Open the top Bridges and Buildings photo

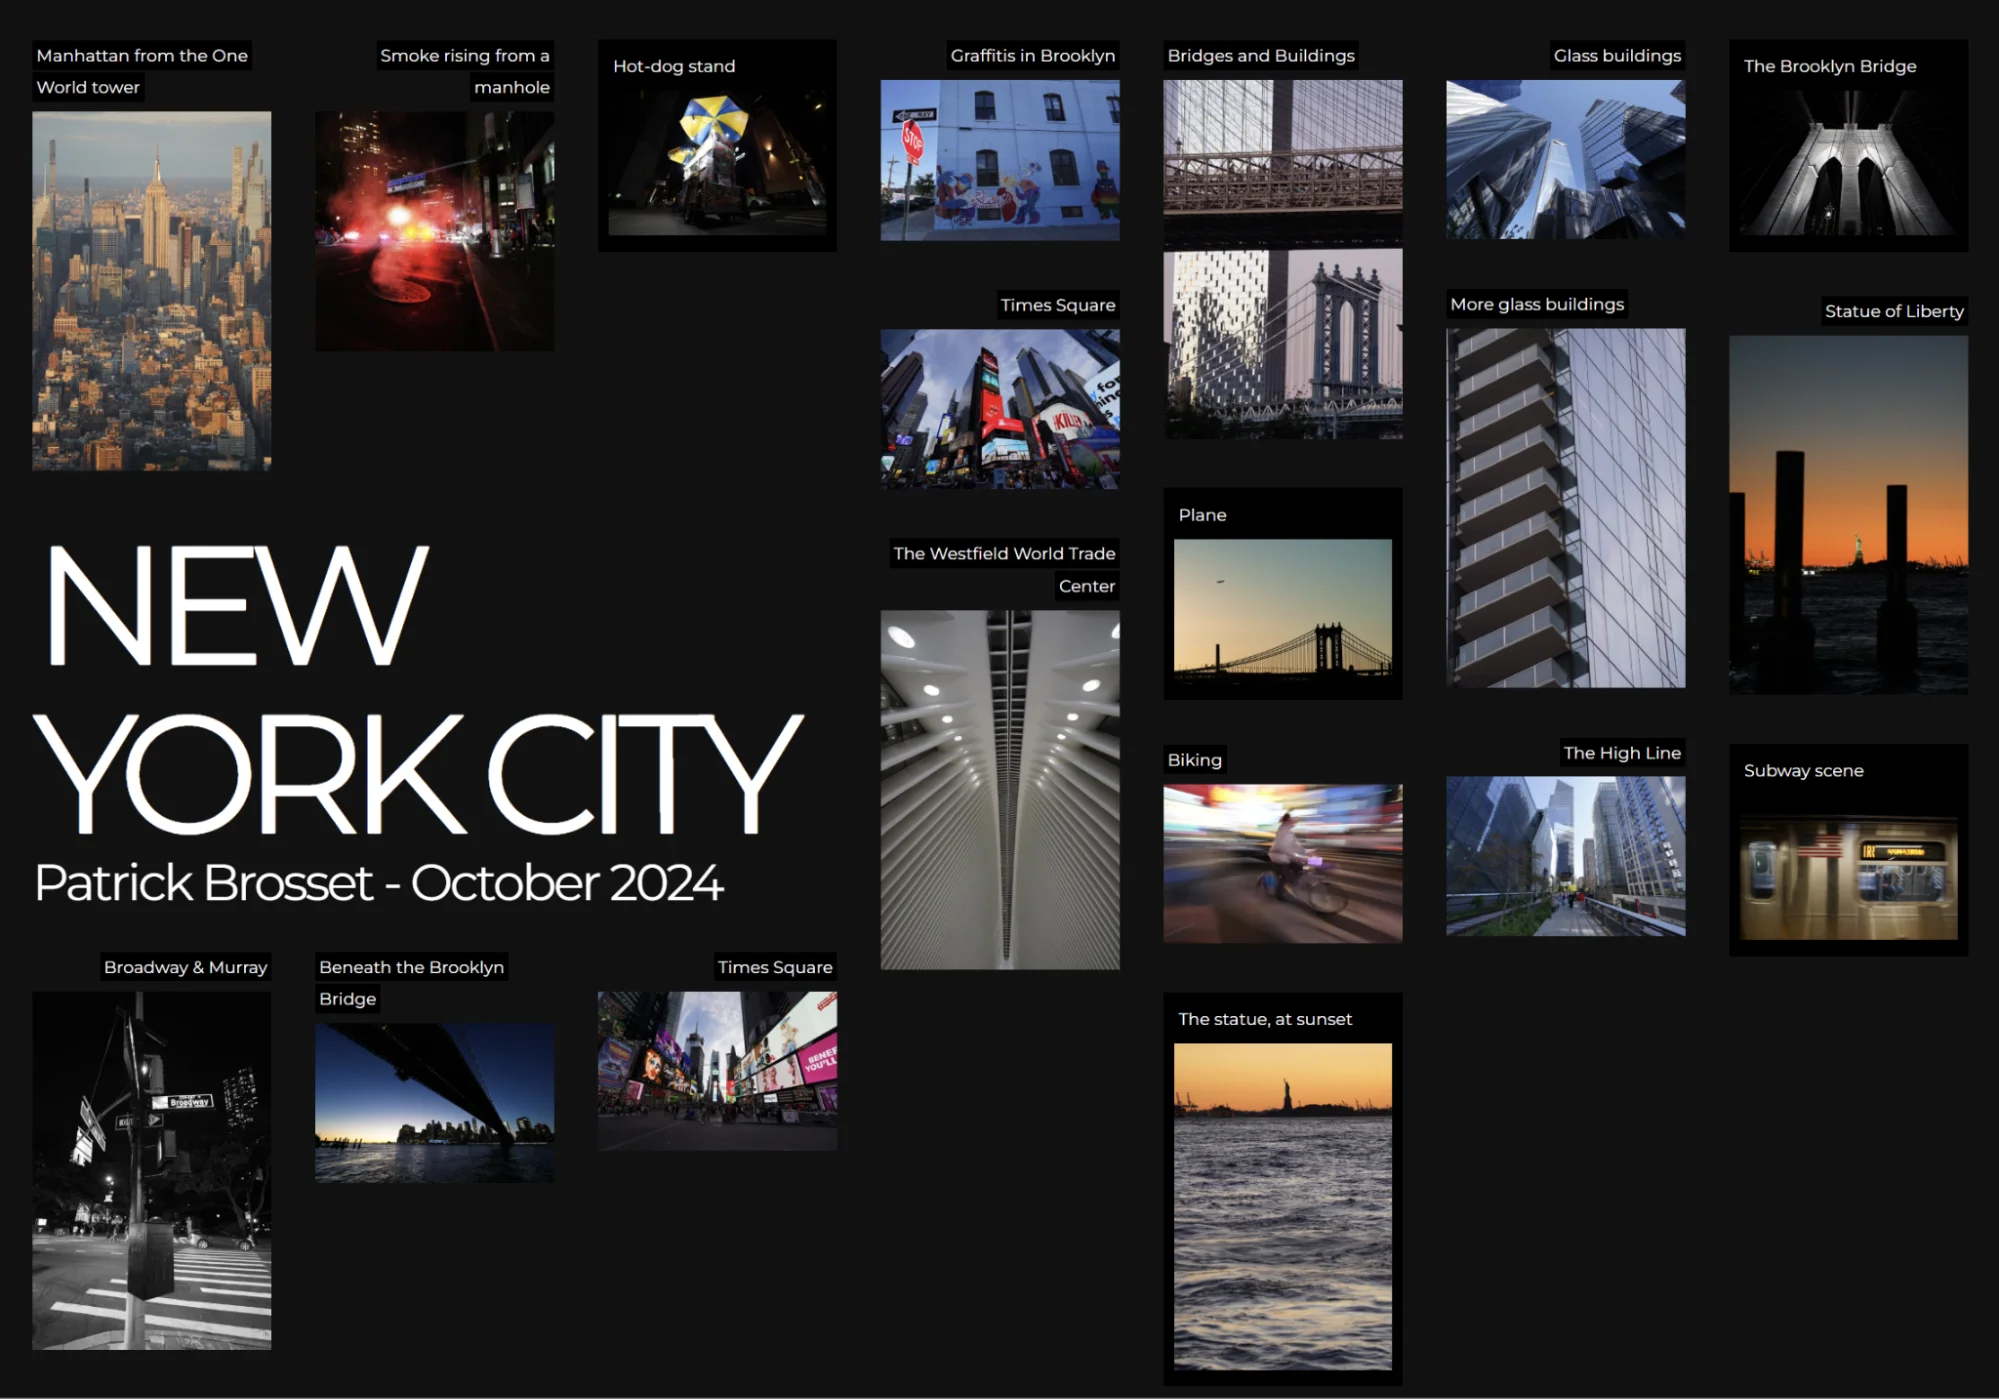tap(1282, 160)
